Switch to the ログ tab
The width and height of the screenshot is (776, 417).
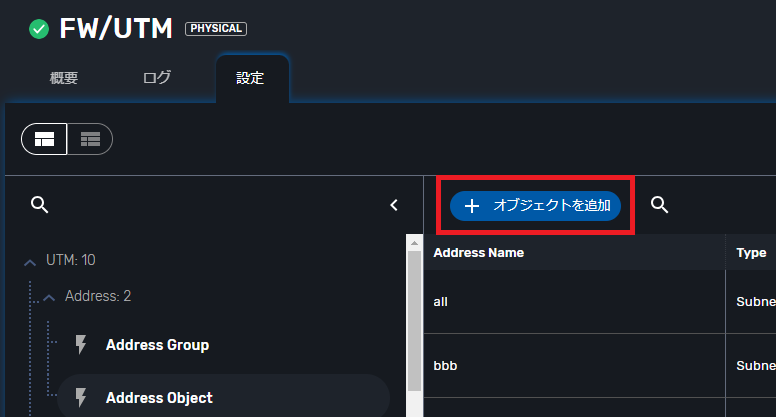pos(157,78)
